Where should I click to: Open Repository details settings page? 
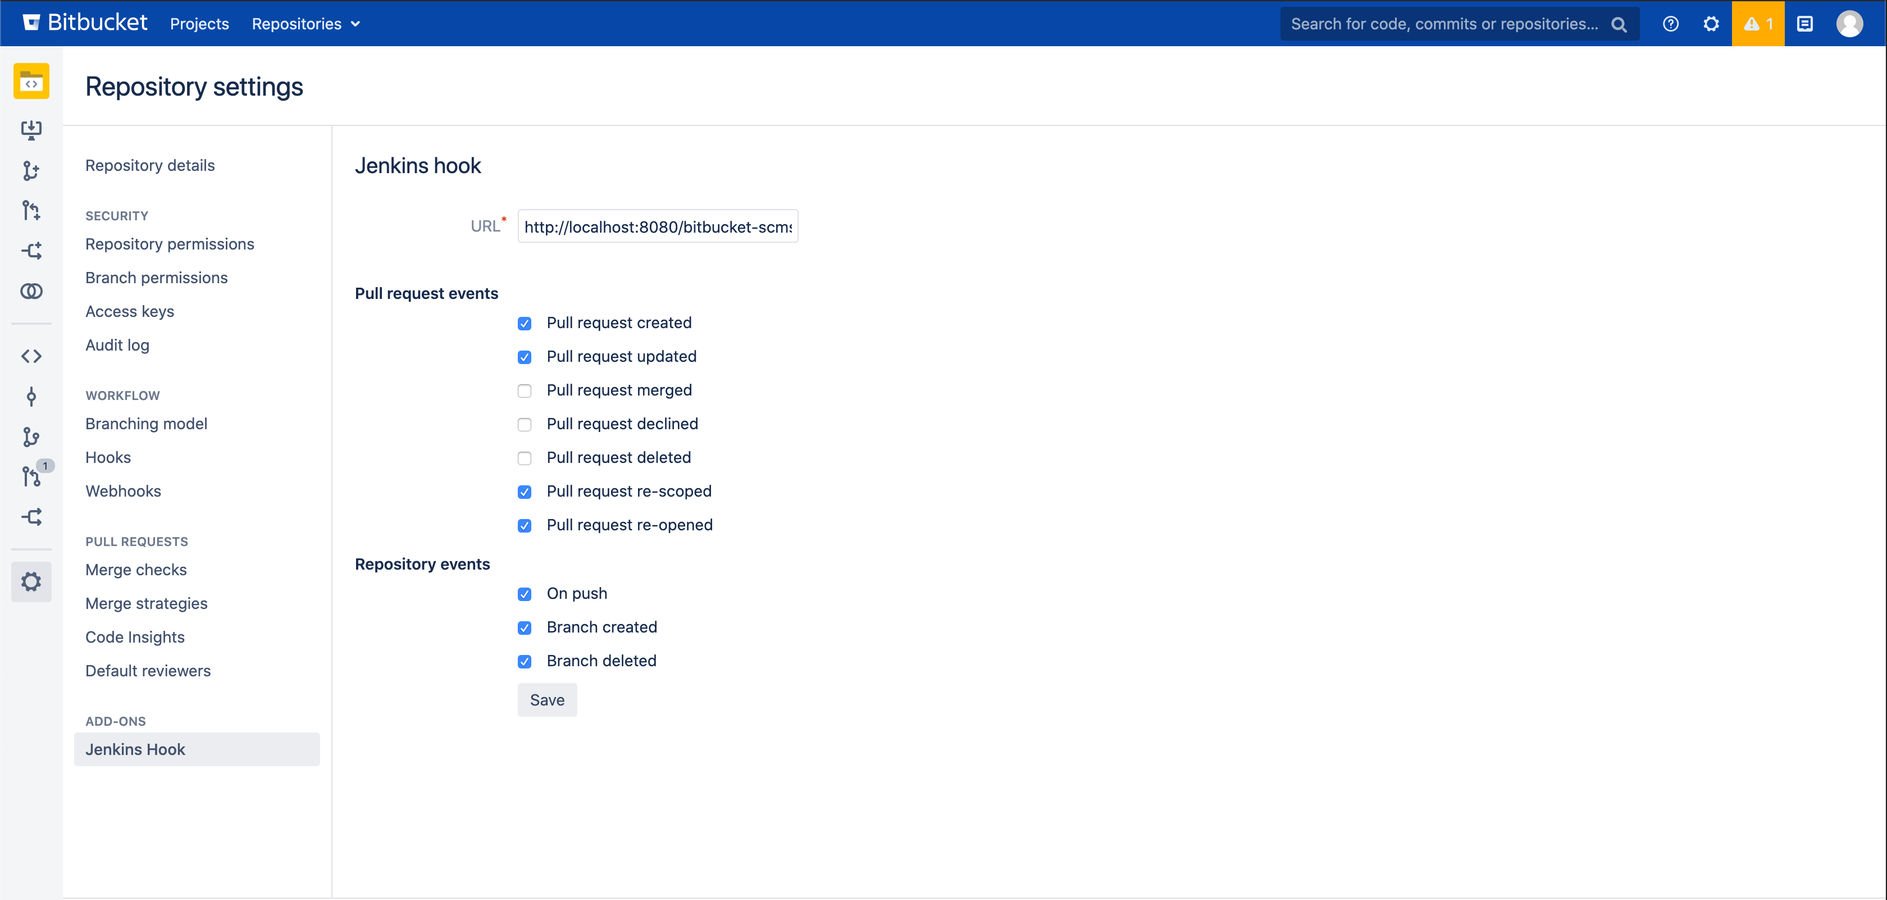tap(150, 165)
